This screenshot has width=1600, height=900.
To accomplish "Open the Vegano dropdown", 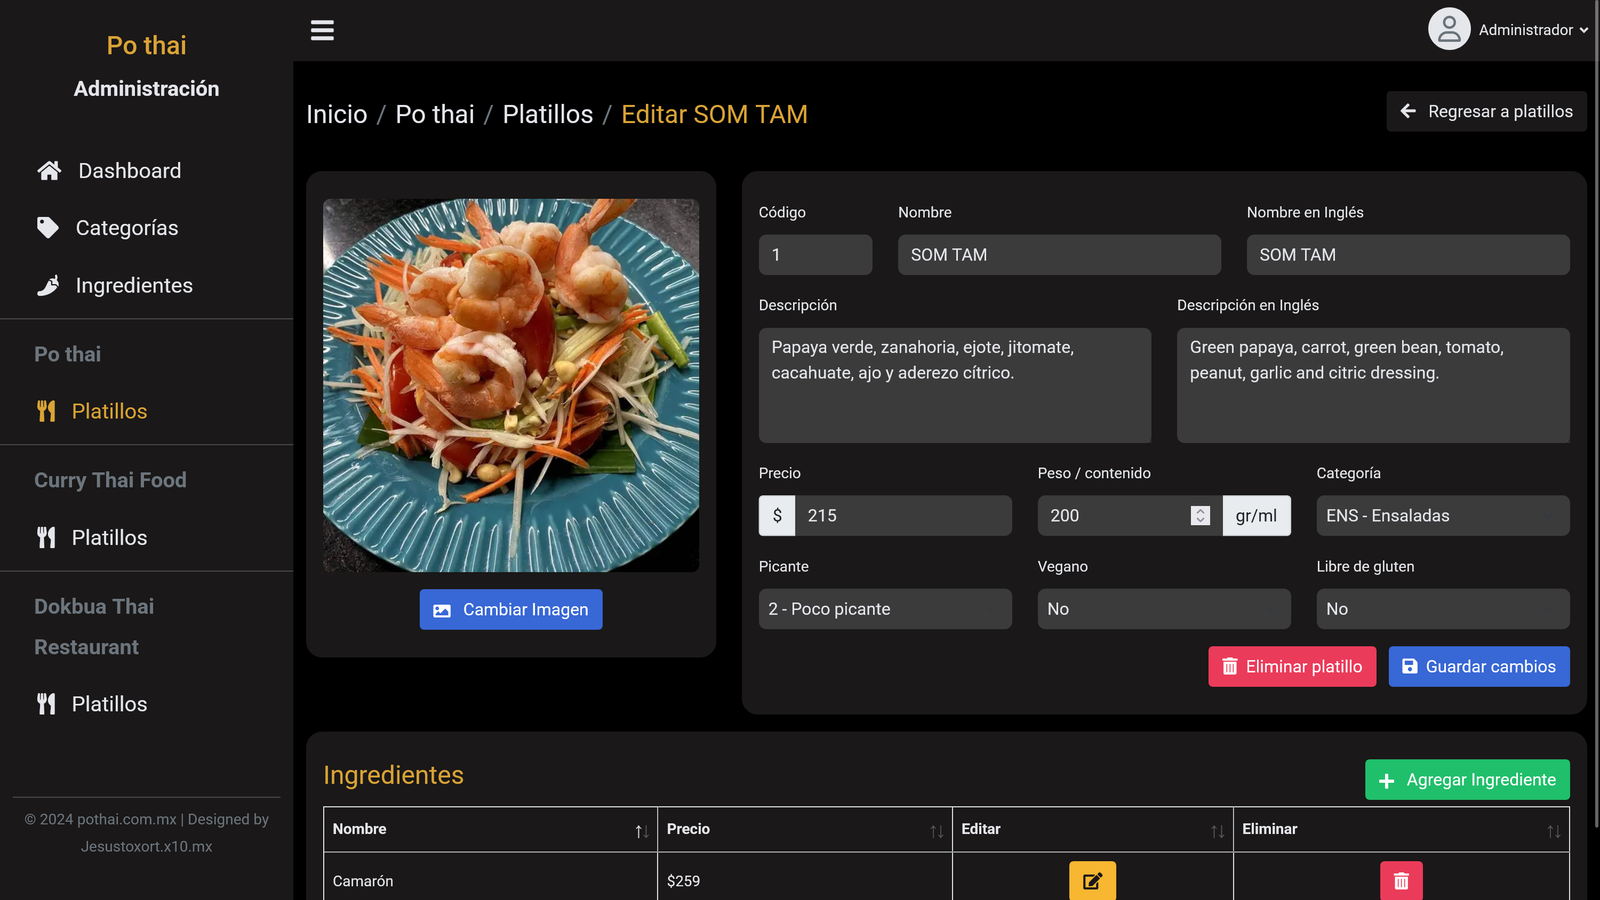I will click(1163, 609).
